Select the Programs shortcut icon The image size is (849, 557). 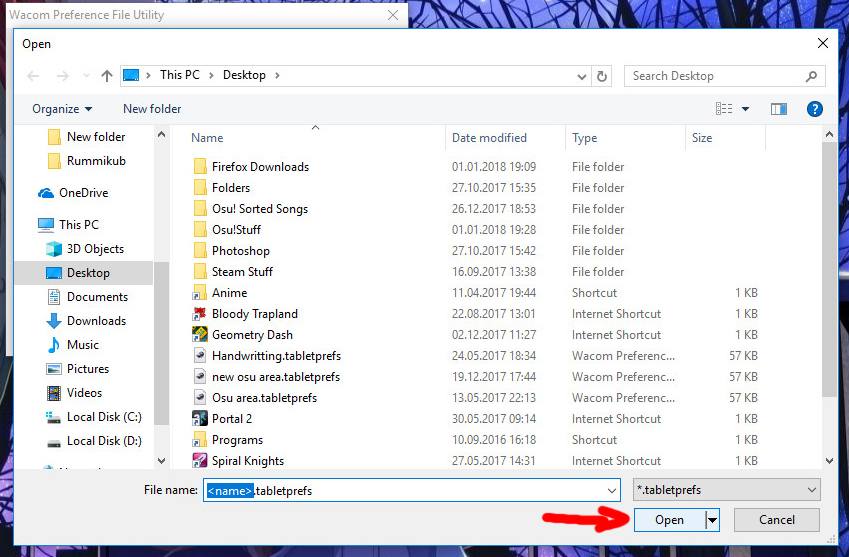200,440
